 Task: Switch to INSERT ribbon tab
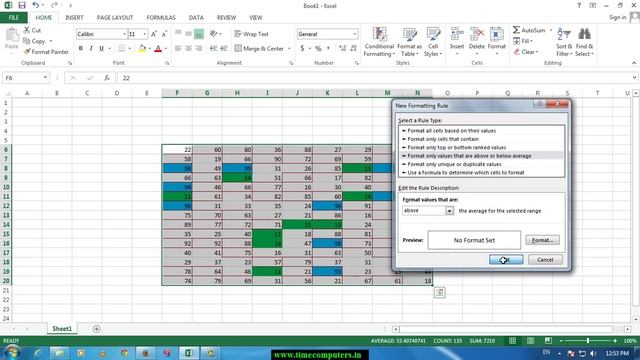point(74,18)
